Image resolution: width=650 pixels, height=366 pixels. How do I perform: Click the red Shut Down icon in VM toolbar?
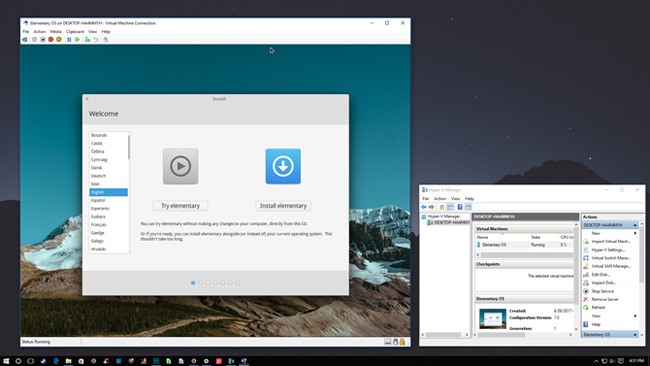(51, 39)
